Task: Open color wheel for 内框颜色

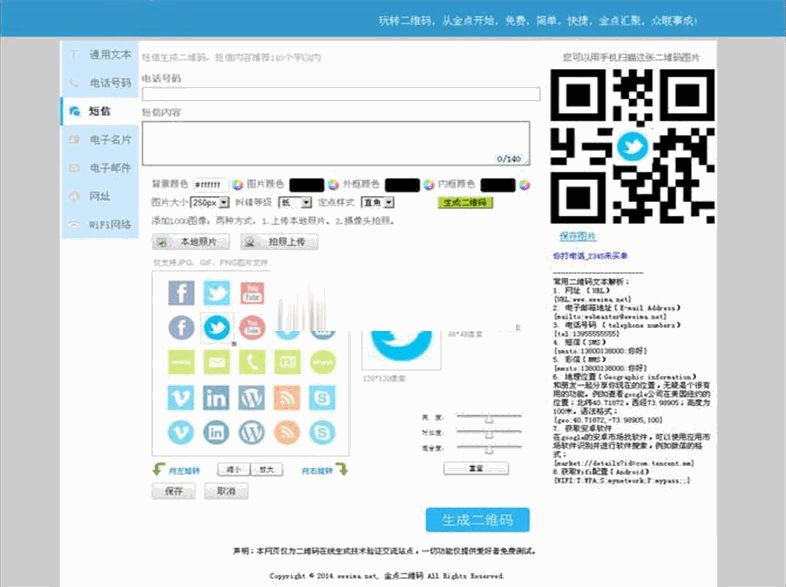Action: click(524, 185)
